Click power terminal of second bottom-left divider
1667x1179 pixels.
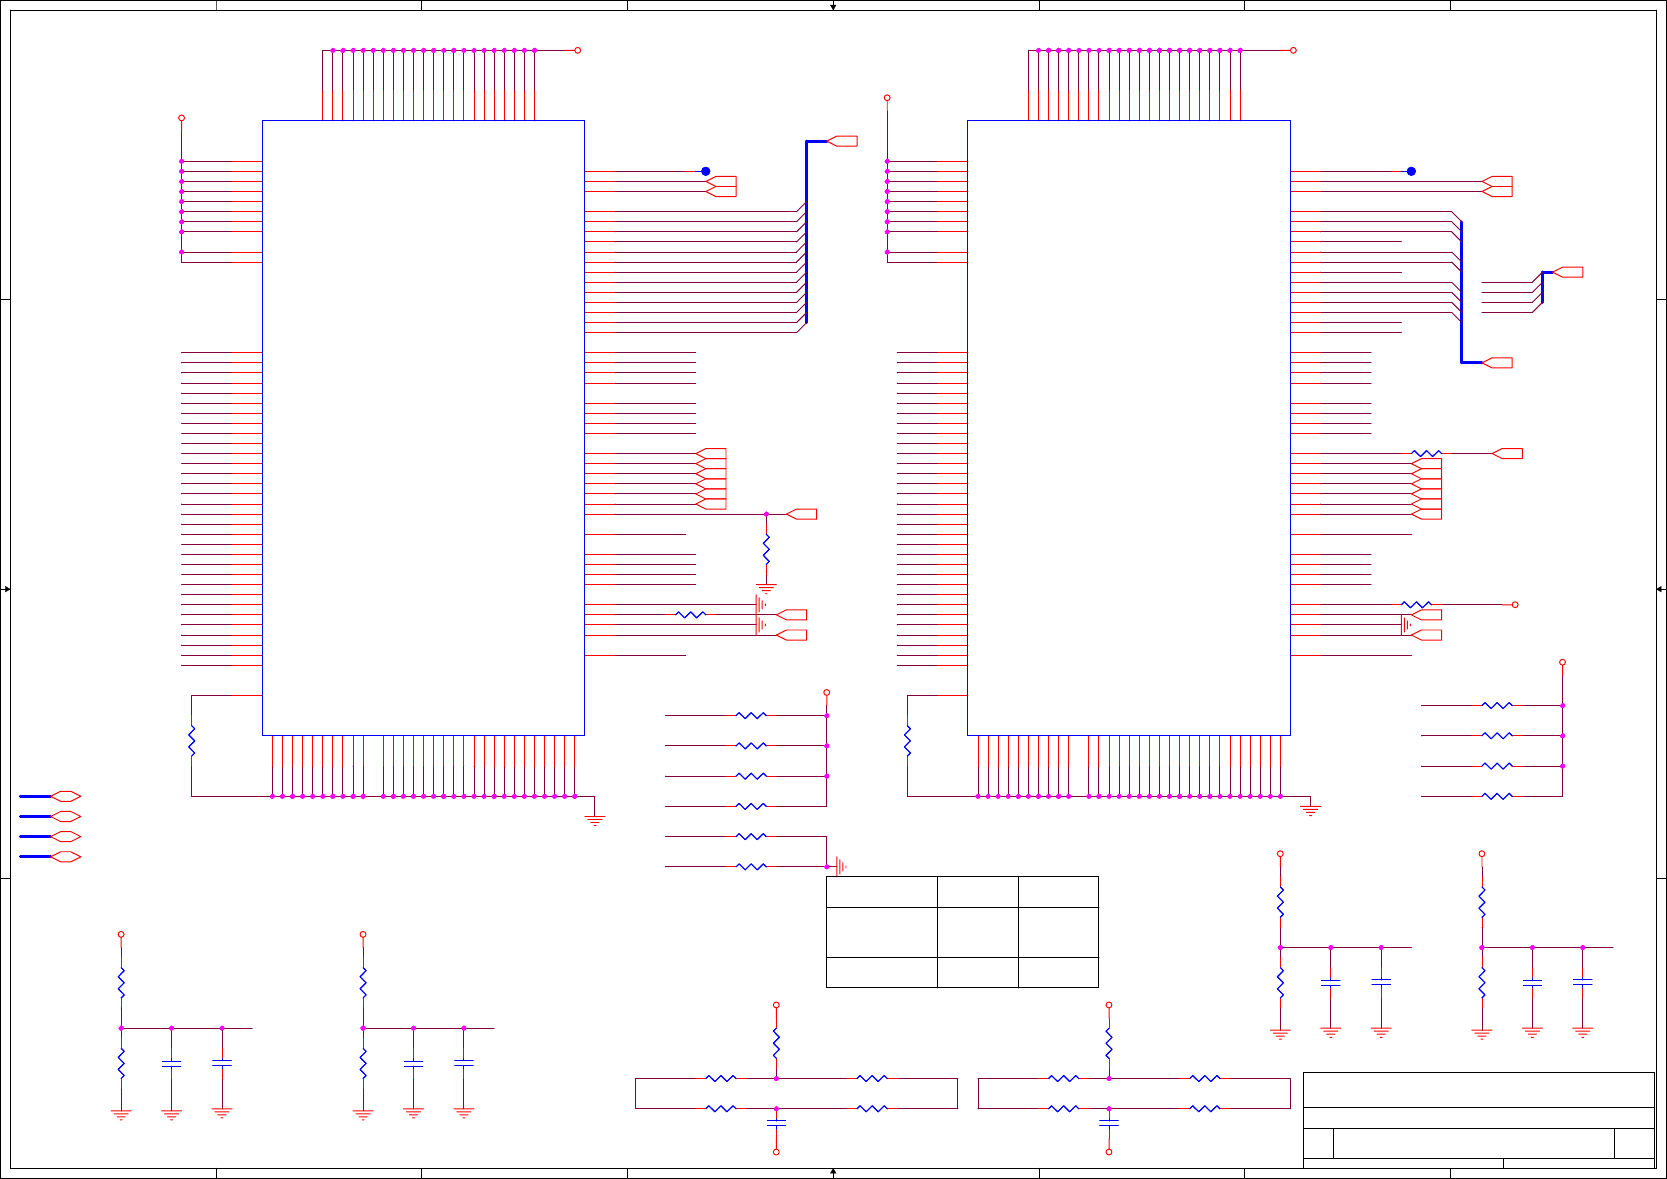363,934
